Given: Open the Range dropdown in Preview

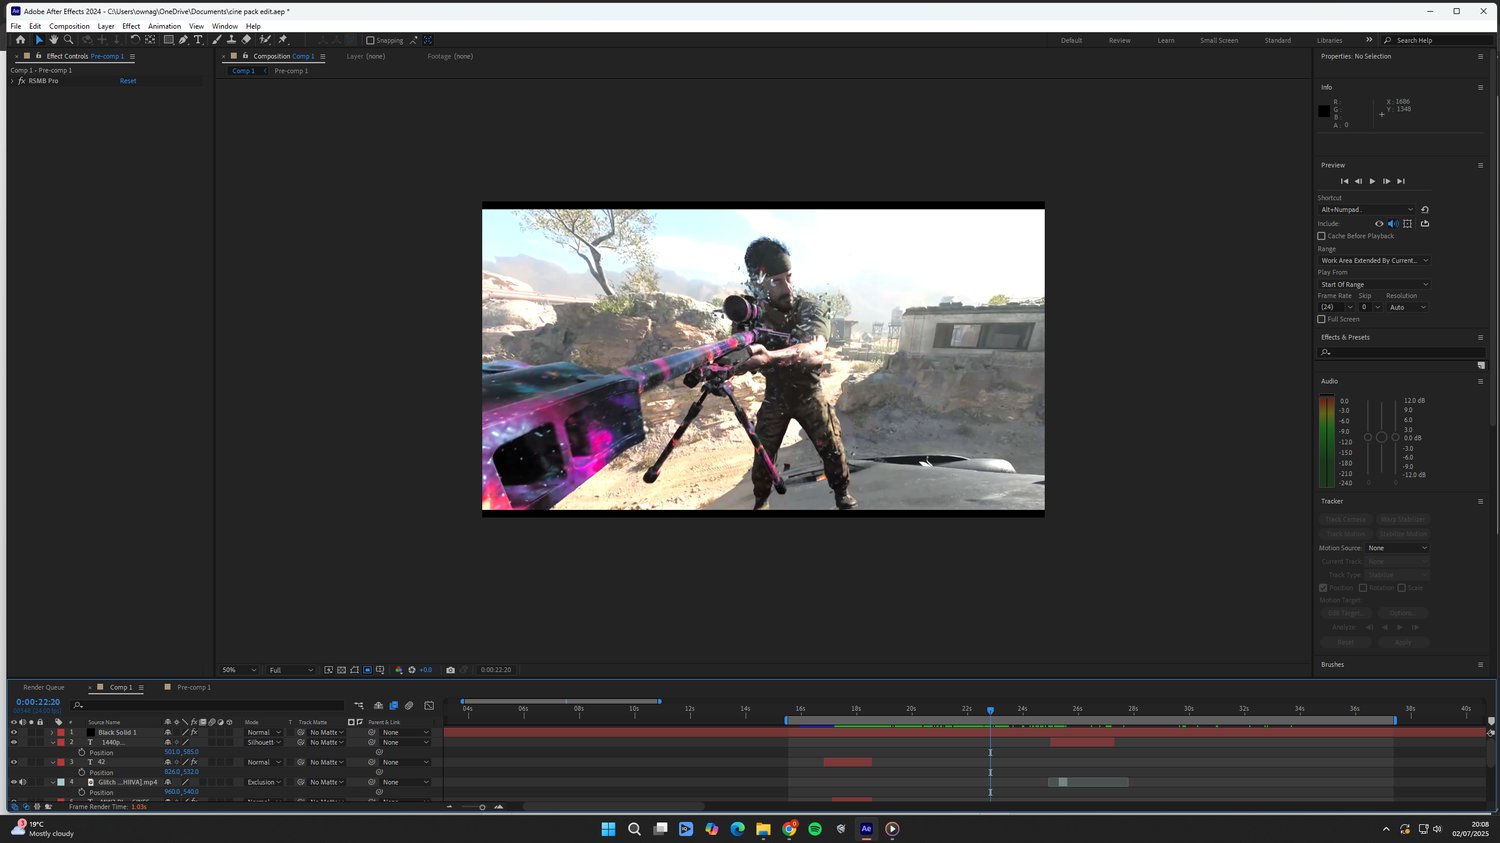Looking at the screenshot, I should click(x=1374, y=261).
